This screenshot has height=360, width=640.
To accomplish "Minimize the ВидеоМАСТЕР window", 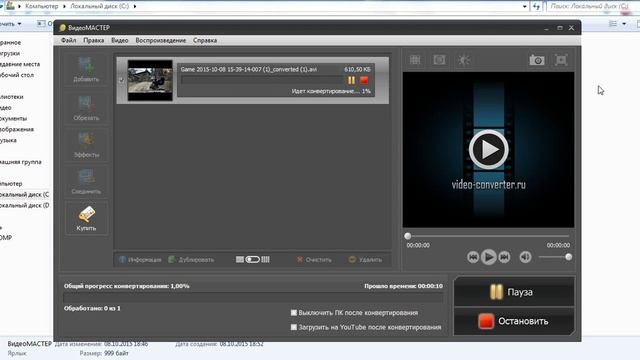I will pyautogui.click(x=546, y=28).
